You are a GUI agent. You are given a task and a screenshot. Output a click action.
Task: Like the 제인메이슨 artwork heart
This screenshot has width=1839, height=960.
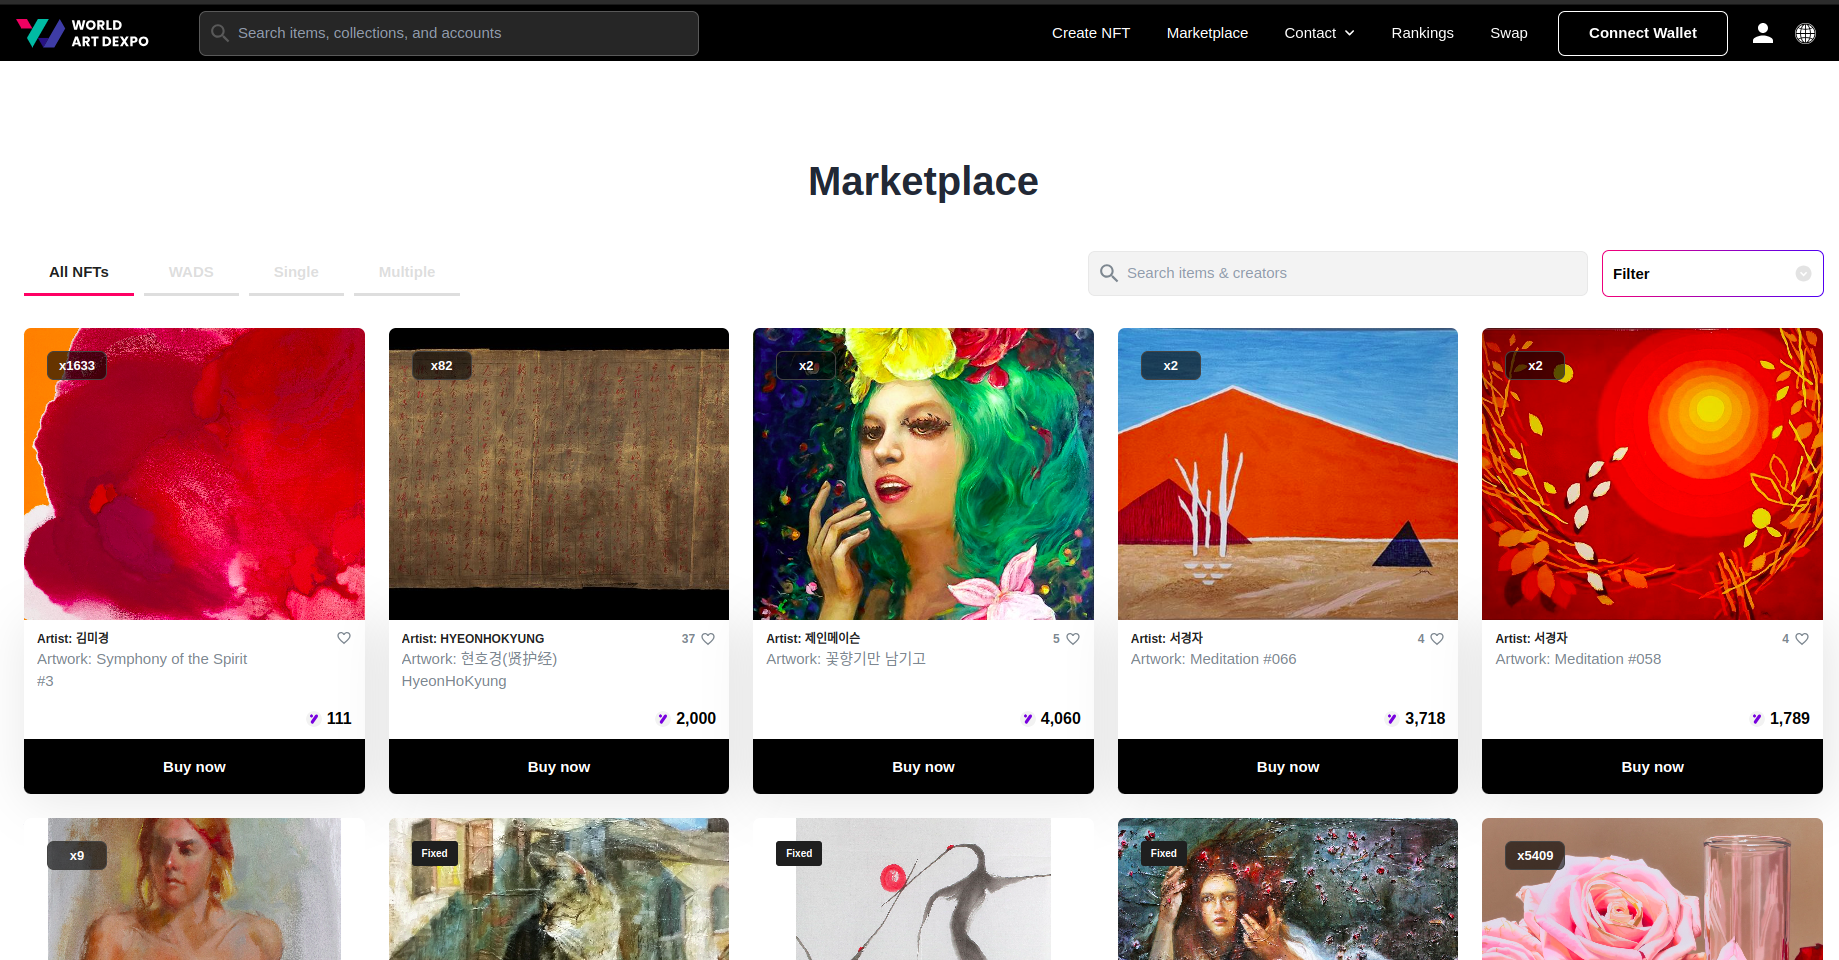pyautogui.click(x=1073, y=638)
